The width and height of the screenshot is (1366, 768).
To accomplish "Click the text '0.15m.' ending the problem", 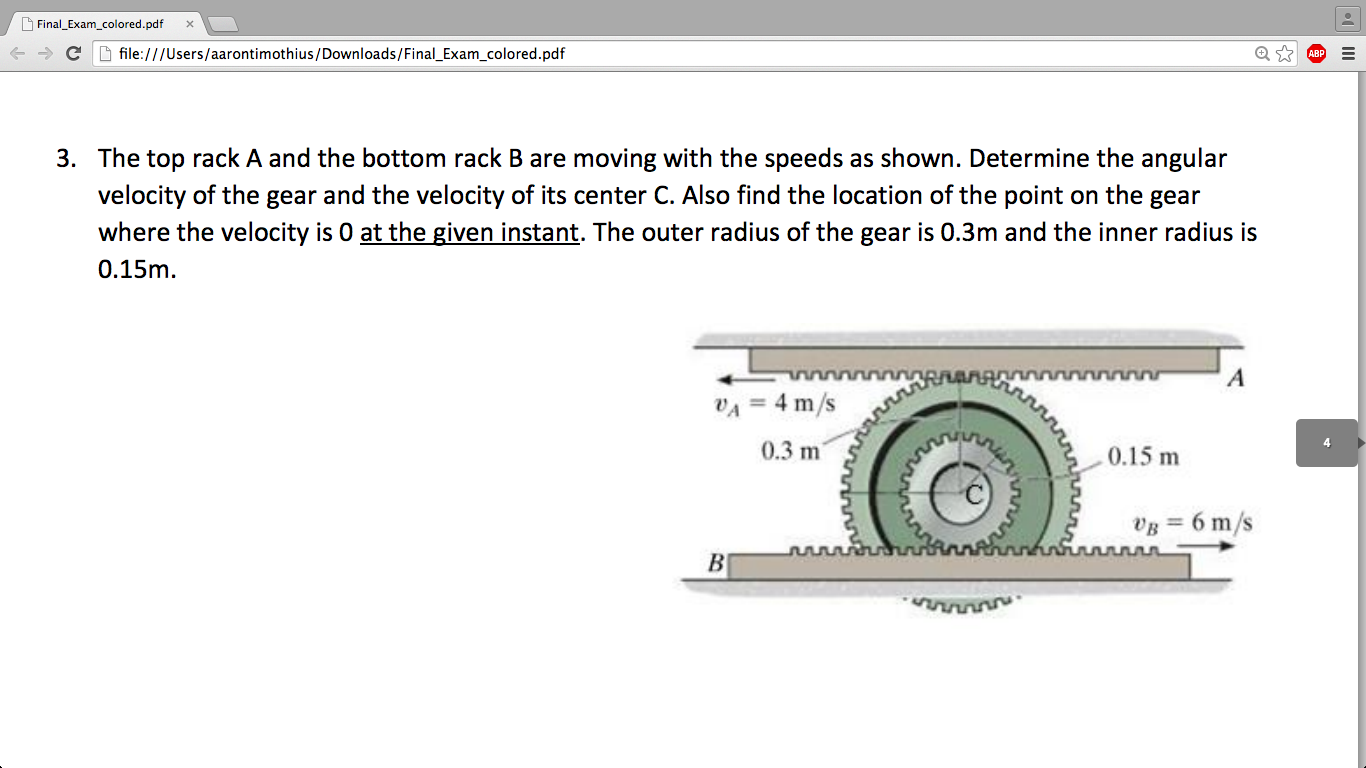I will (137, 270).
